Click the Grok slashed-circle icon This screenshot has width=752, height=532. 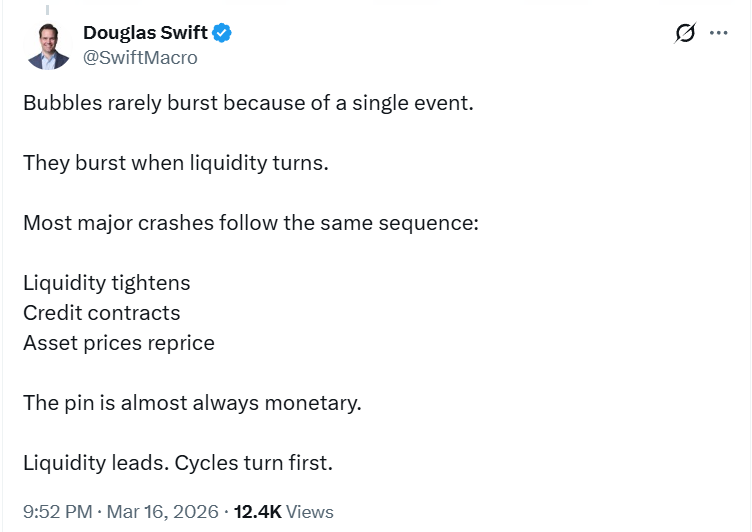[x=685, y=33]
